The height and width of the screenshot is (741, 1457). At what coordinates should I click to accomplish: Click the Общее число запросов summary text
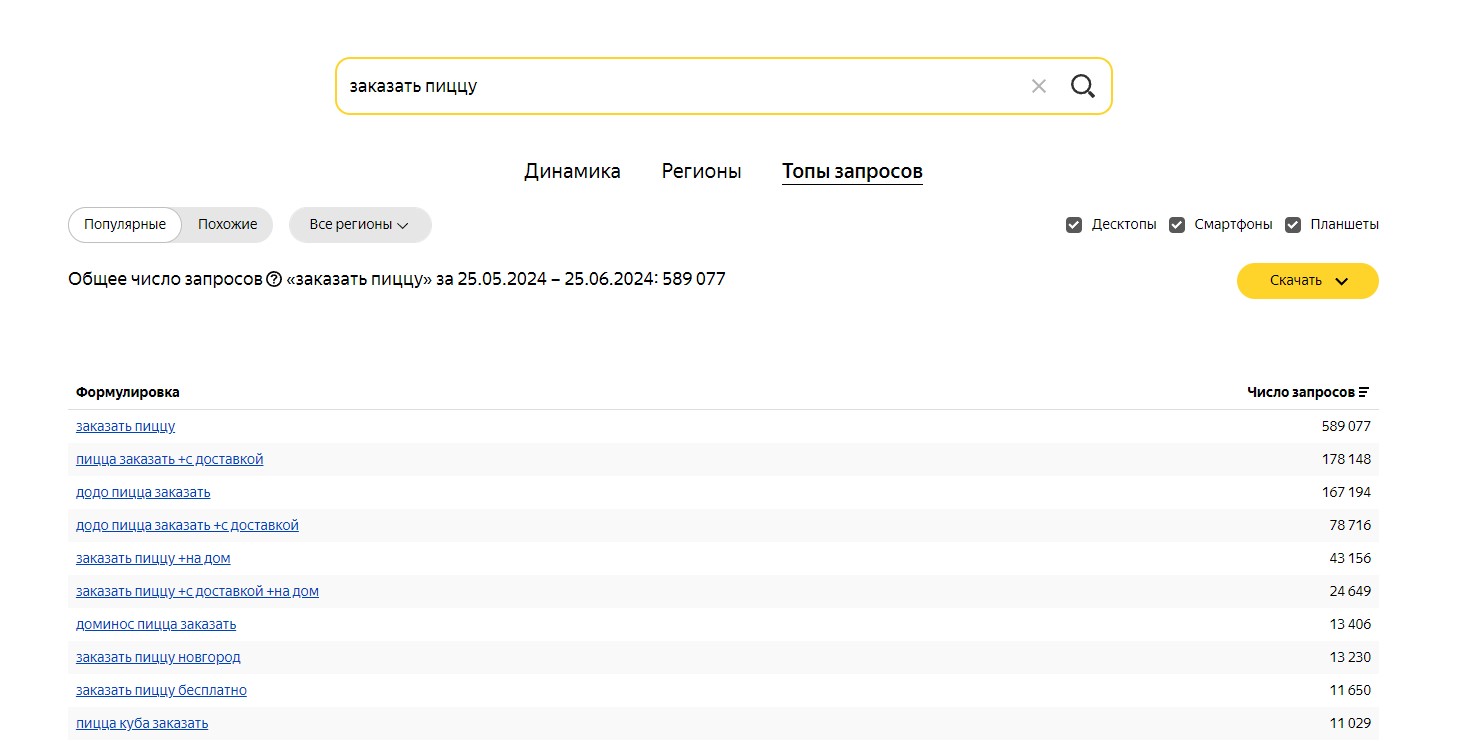[397, 279]
